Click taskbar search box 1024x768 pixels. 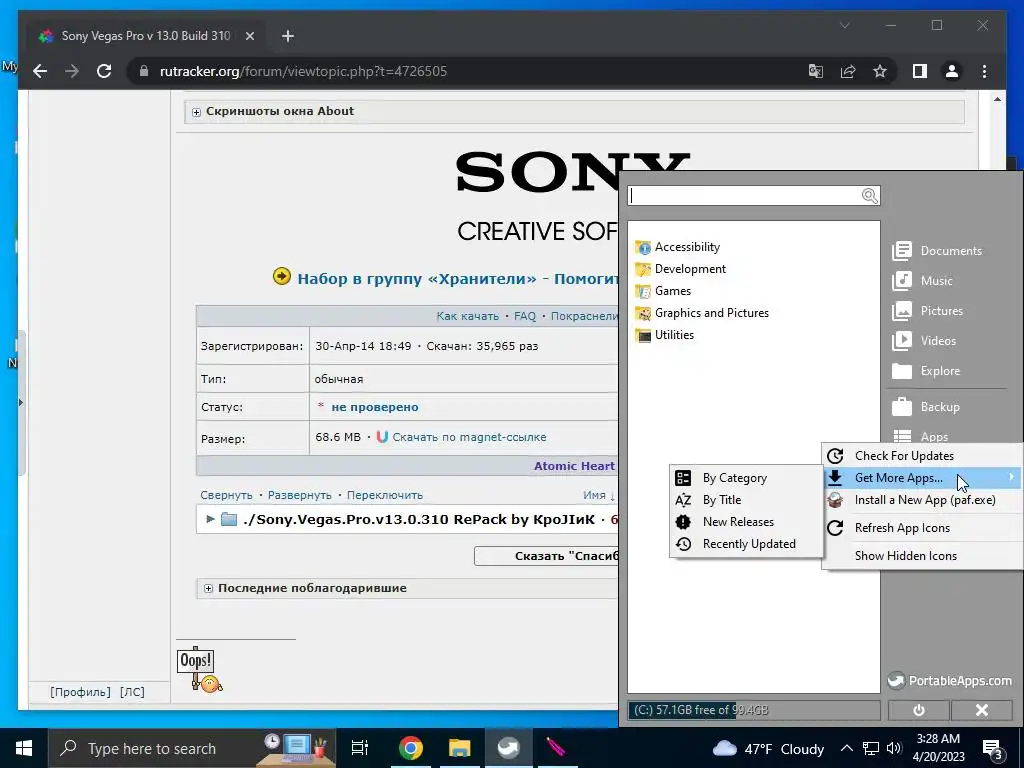[192, 748]
